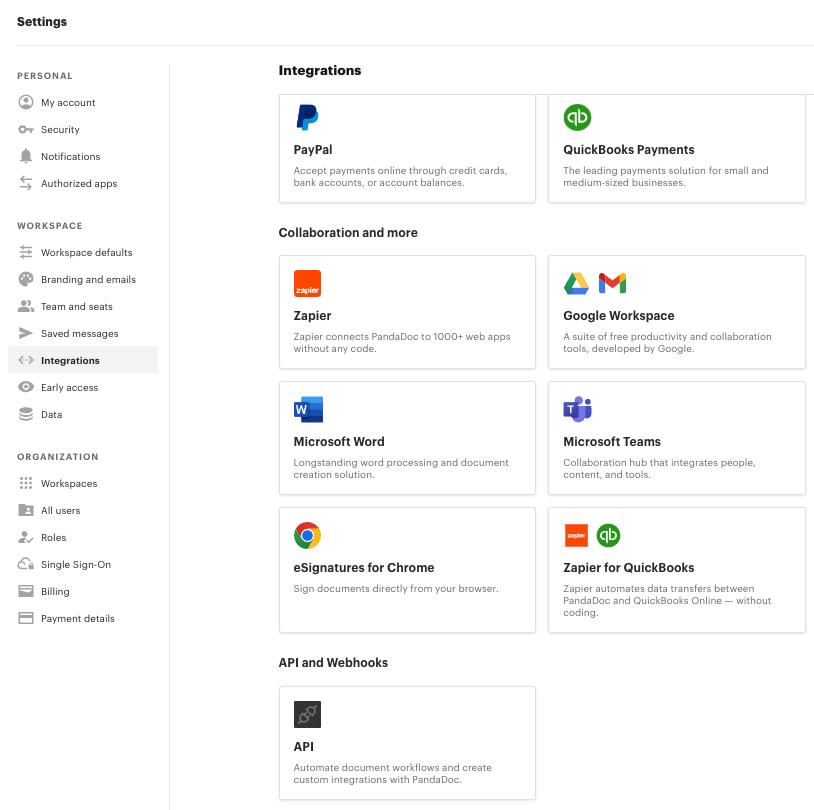Image resolution: width=814 pixels, height=810 pixels.
Task: Click the My account person icon
Action: click(26, 102)
